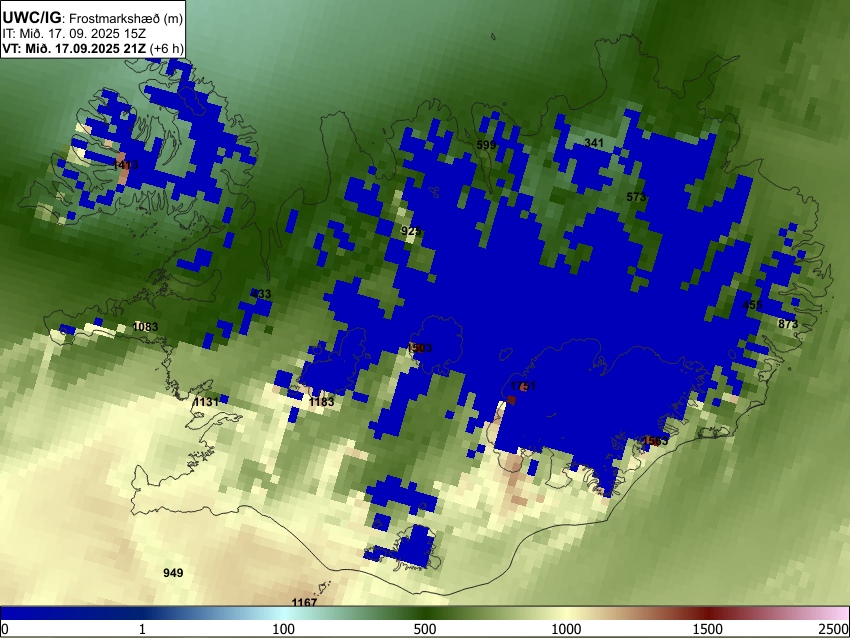Click the colorbar label 1000
850x638 pixels.
566,629
